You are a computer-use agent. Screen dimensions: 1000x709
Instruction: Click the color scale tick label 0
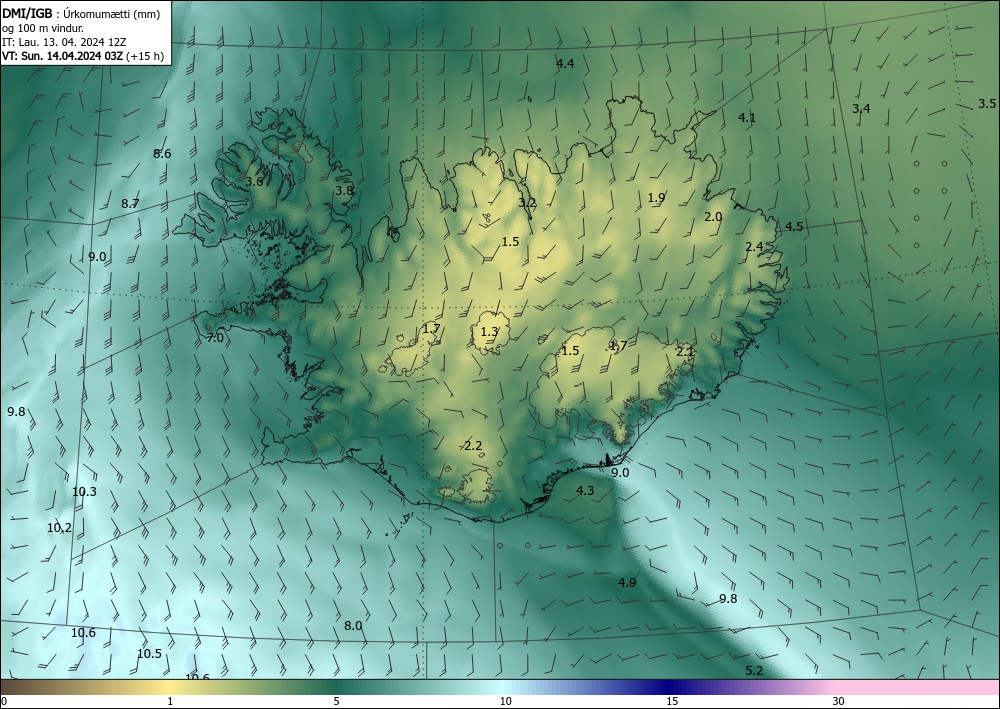4,702
